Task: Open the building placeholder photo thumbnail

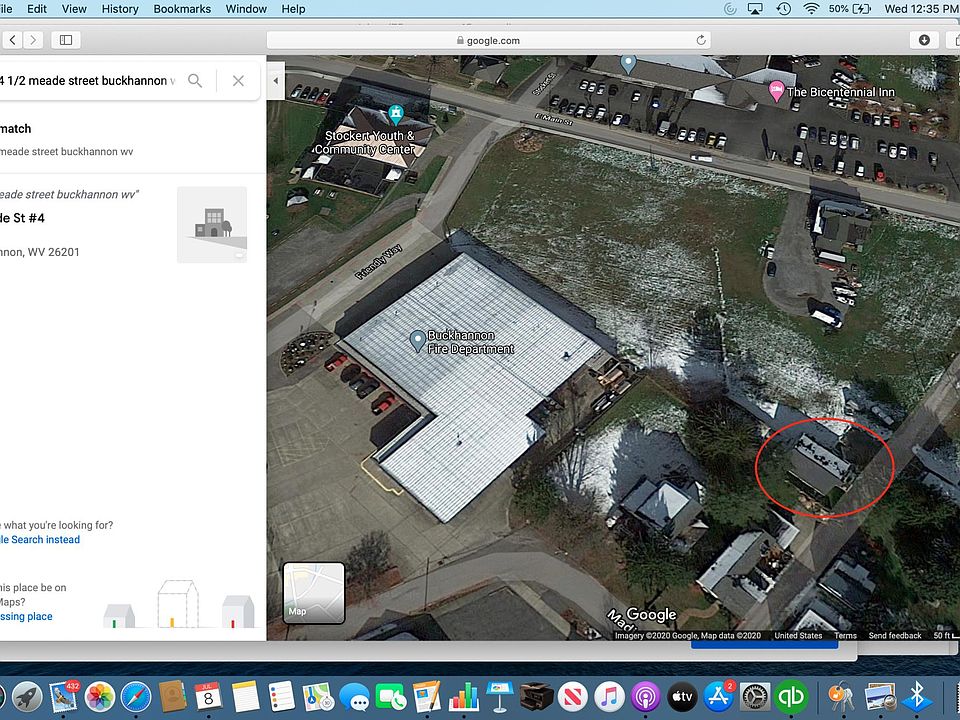Action: [x=212, y=225]
